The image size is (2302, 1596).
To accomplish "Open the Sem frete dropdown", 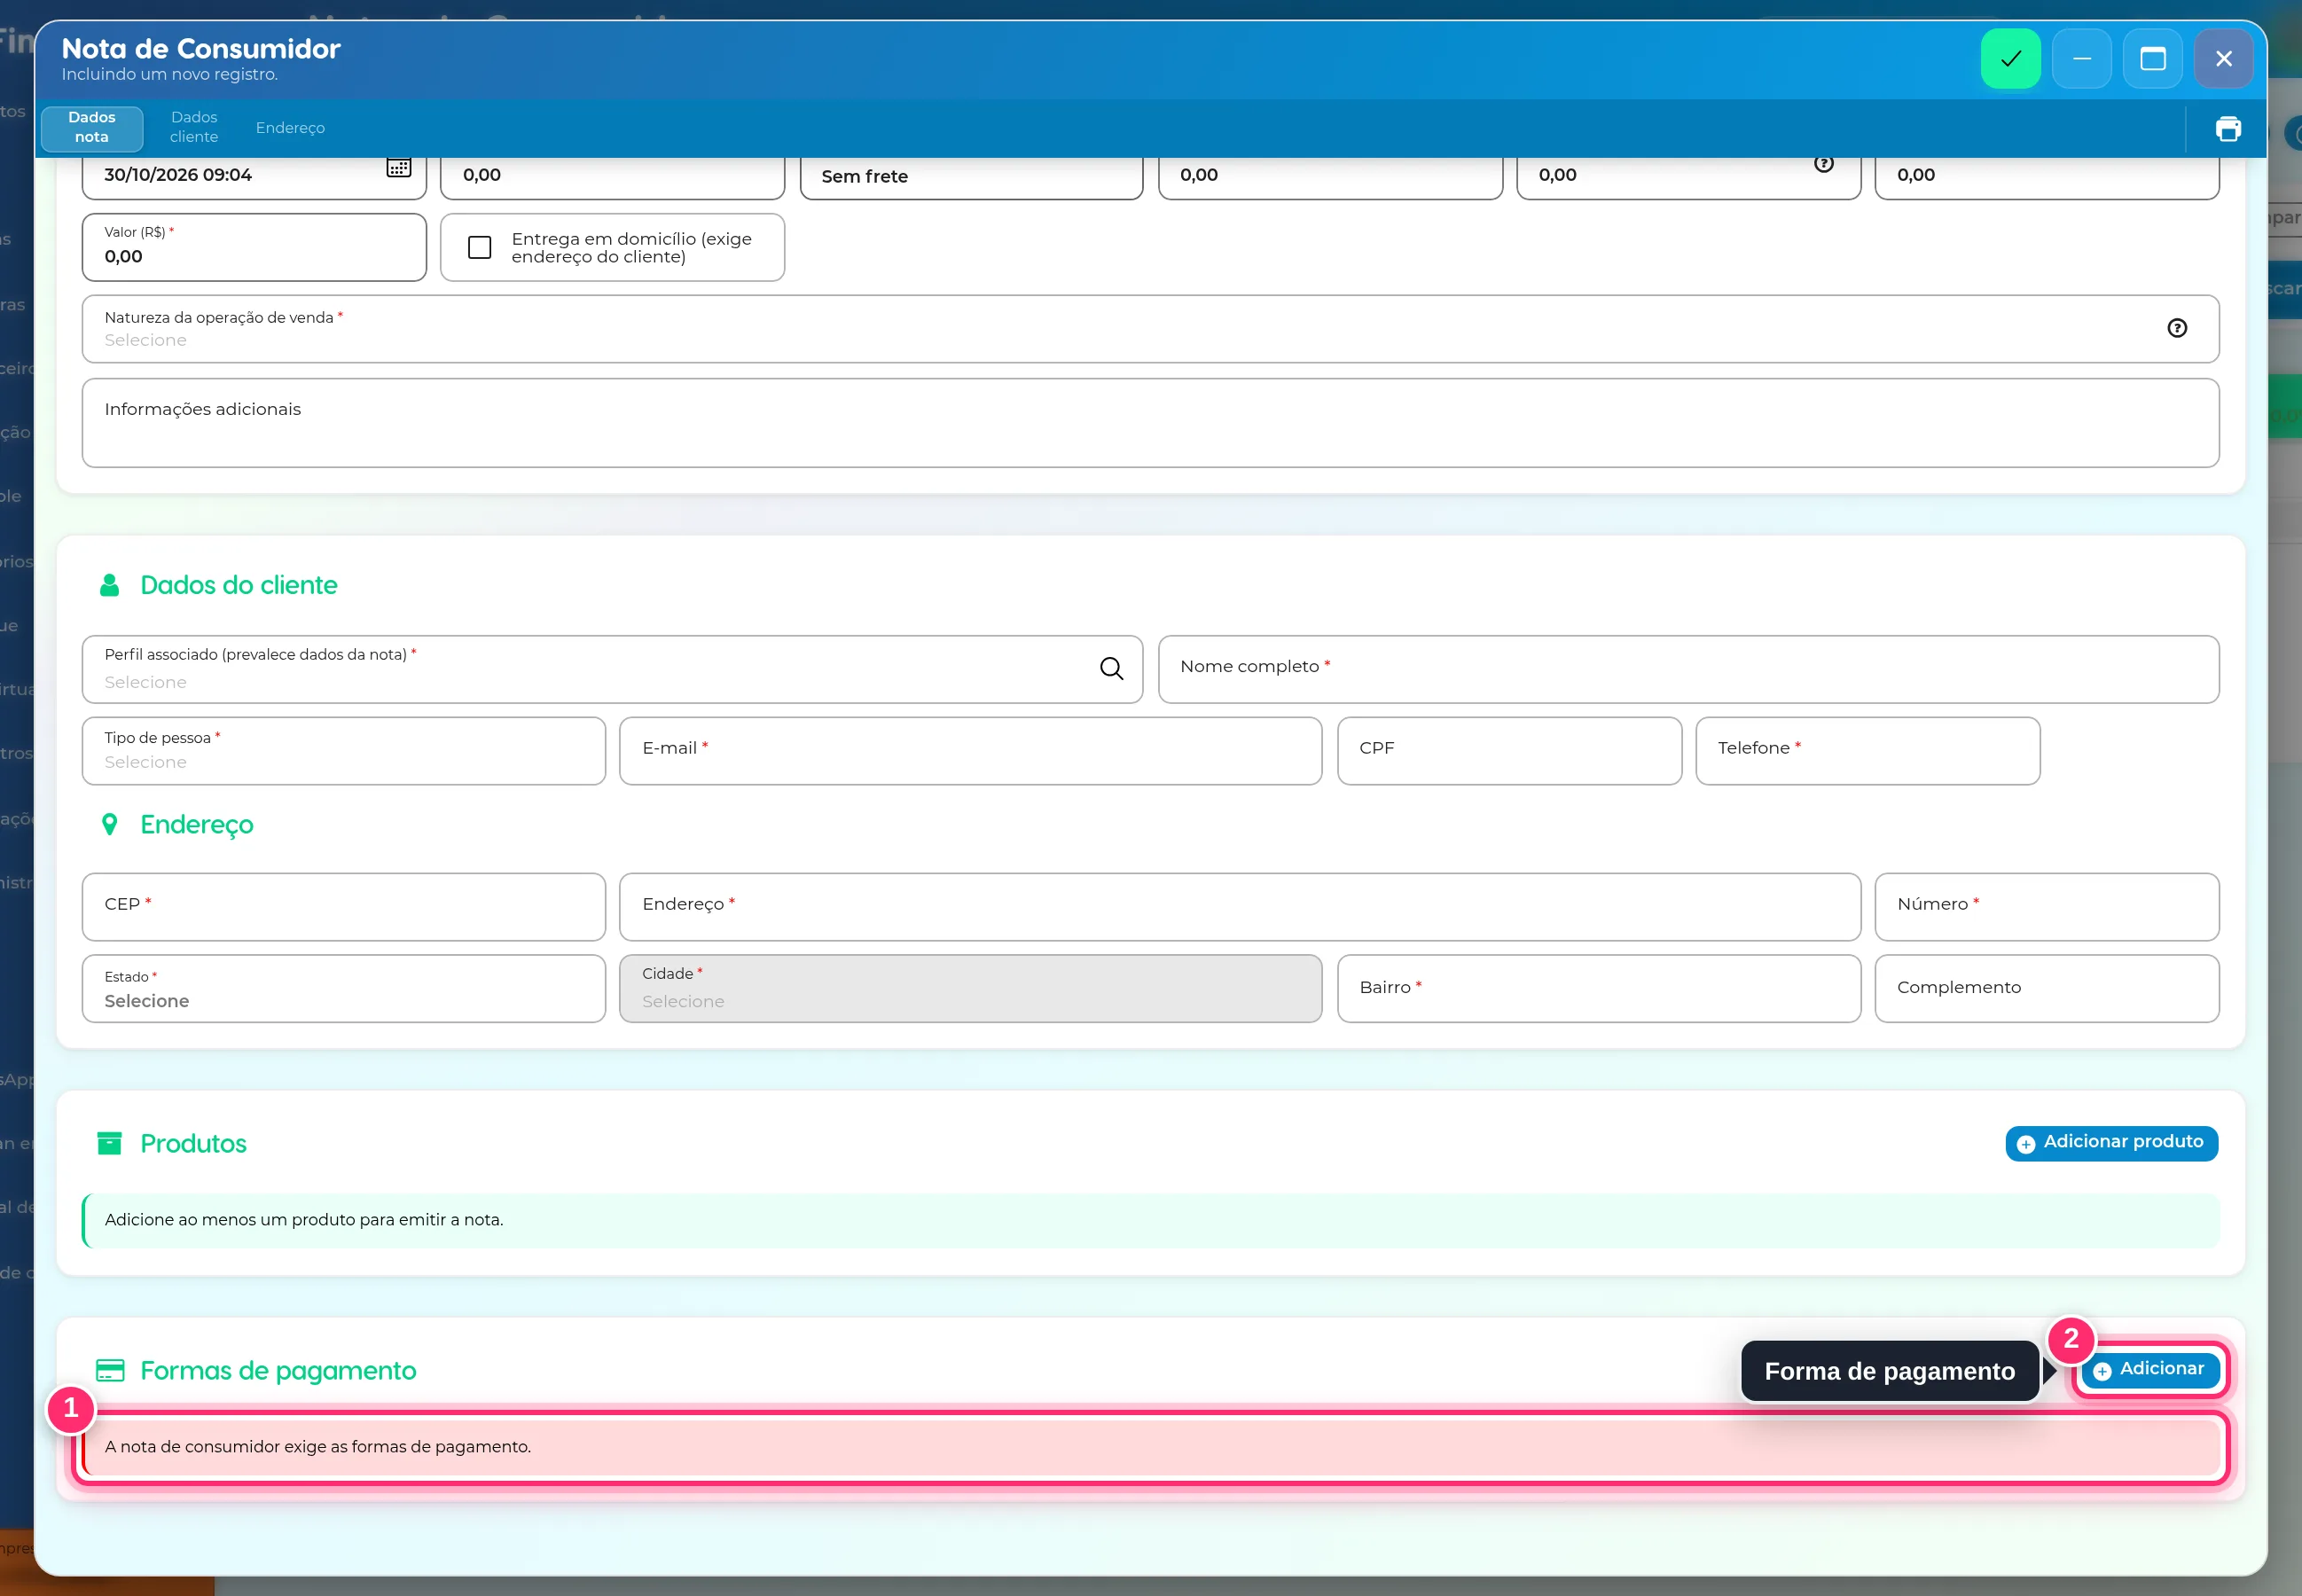I will click(x=971, y=177).
